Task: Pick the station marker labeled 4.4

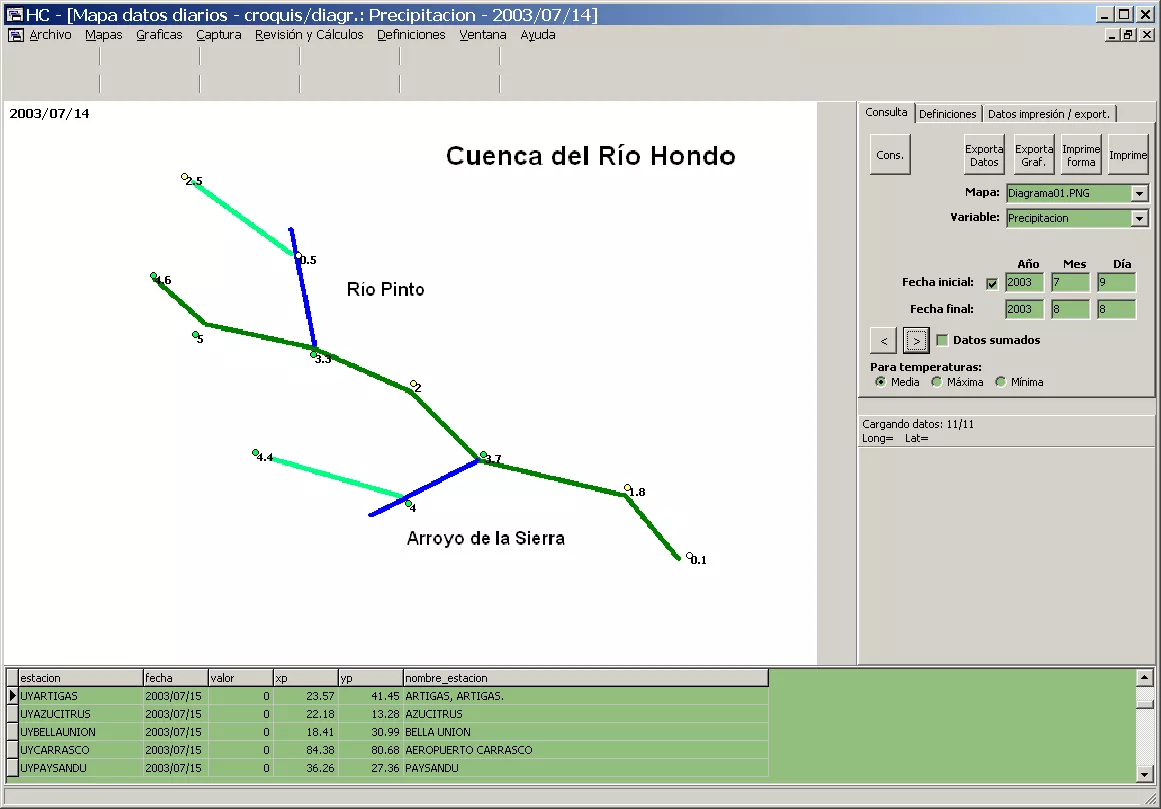Action: point(256,453)
